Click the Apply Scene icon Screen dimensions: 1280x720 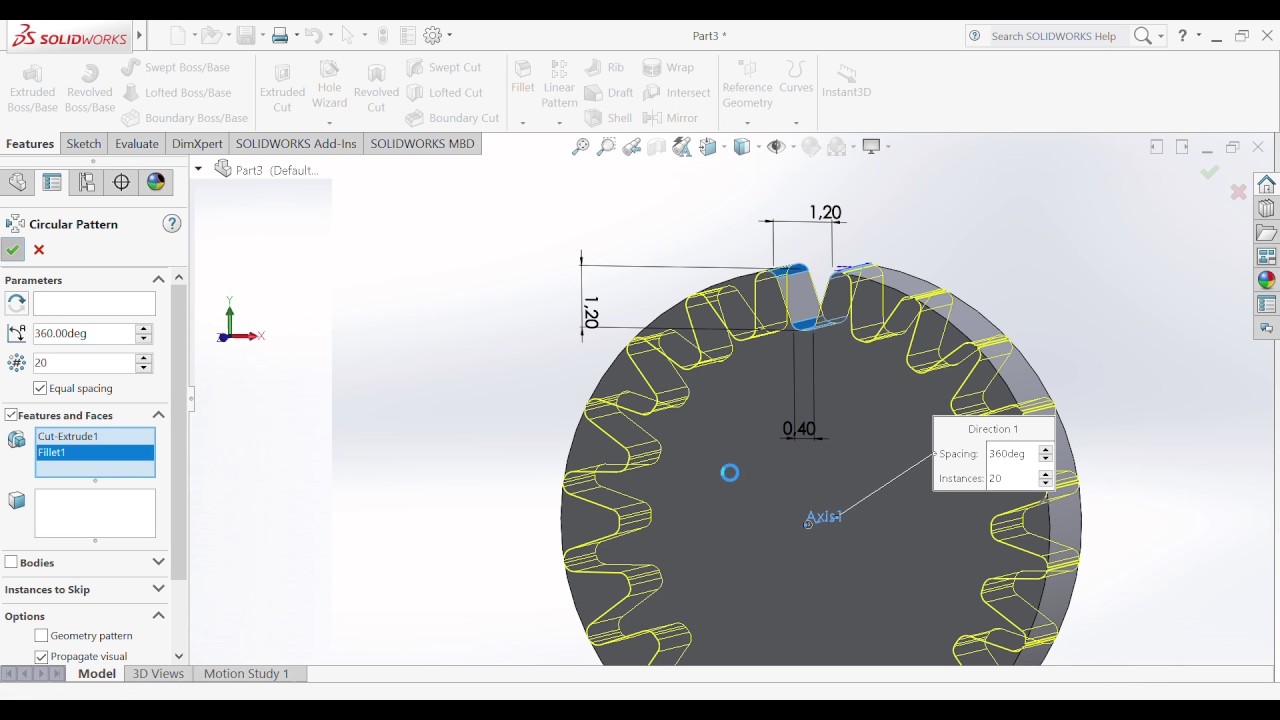838,147
